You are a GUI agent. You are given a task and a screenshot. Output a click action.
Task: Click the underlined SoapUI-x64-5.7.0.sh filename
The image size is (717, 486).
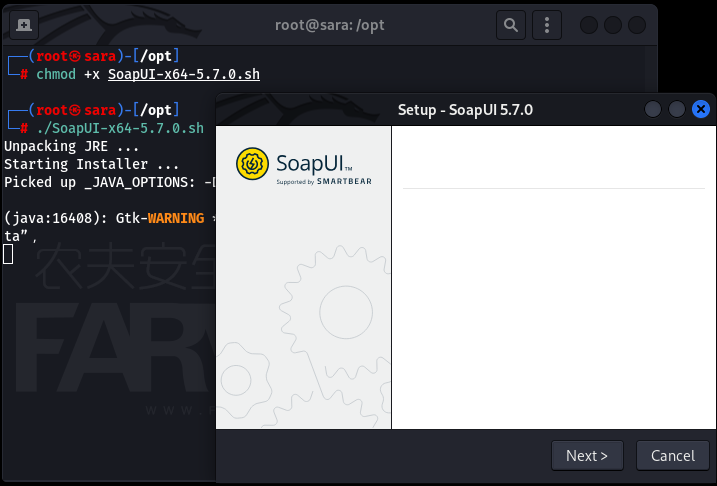click(x=184, y=74)
